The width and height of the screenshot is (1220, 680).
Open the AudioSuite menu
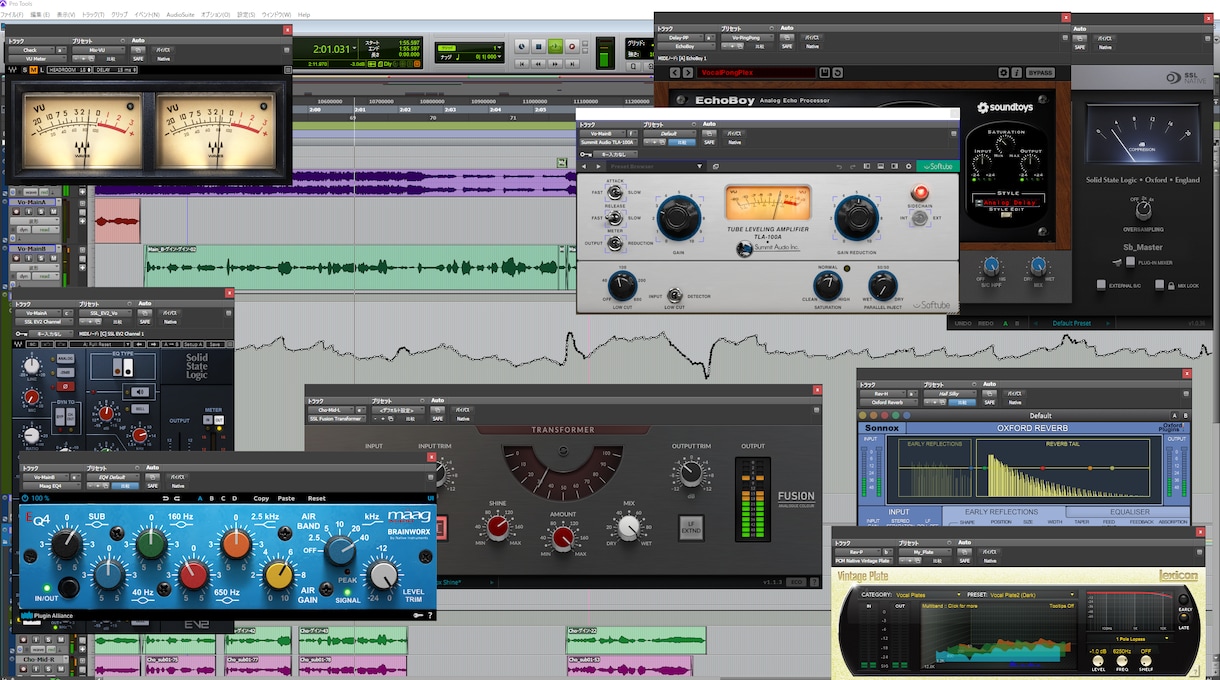tap(180, 15)
